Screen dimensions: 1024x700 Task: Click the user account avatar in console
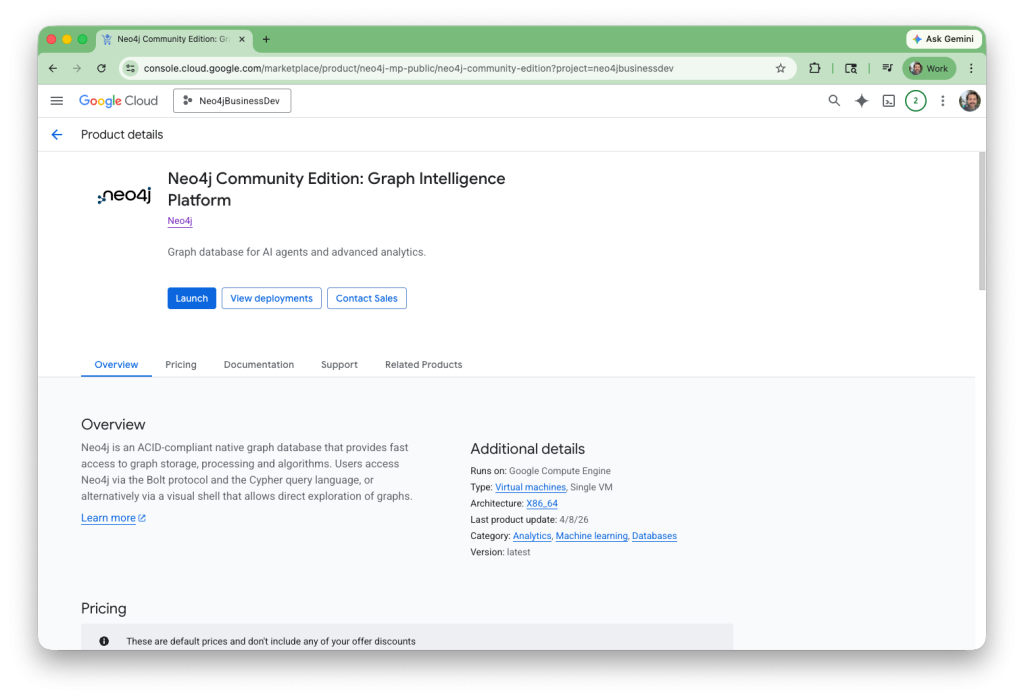pyautogui.click(x=969, y=101)
